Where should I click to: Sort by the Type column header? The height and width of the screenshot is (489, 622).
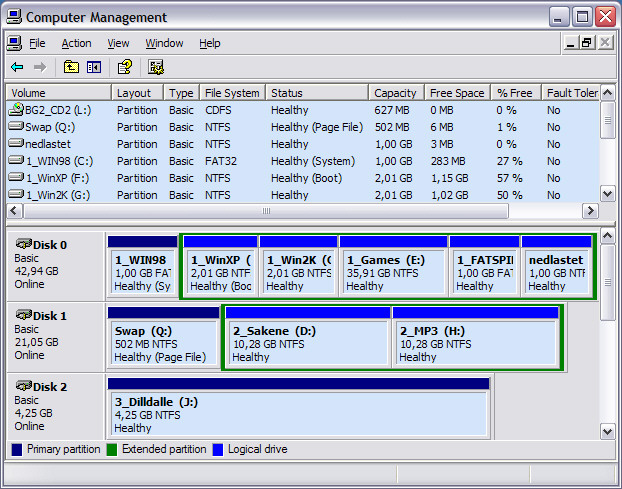[182, 93]
